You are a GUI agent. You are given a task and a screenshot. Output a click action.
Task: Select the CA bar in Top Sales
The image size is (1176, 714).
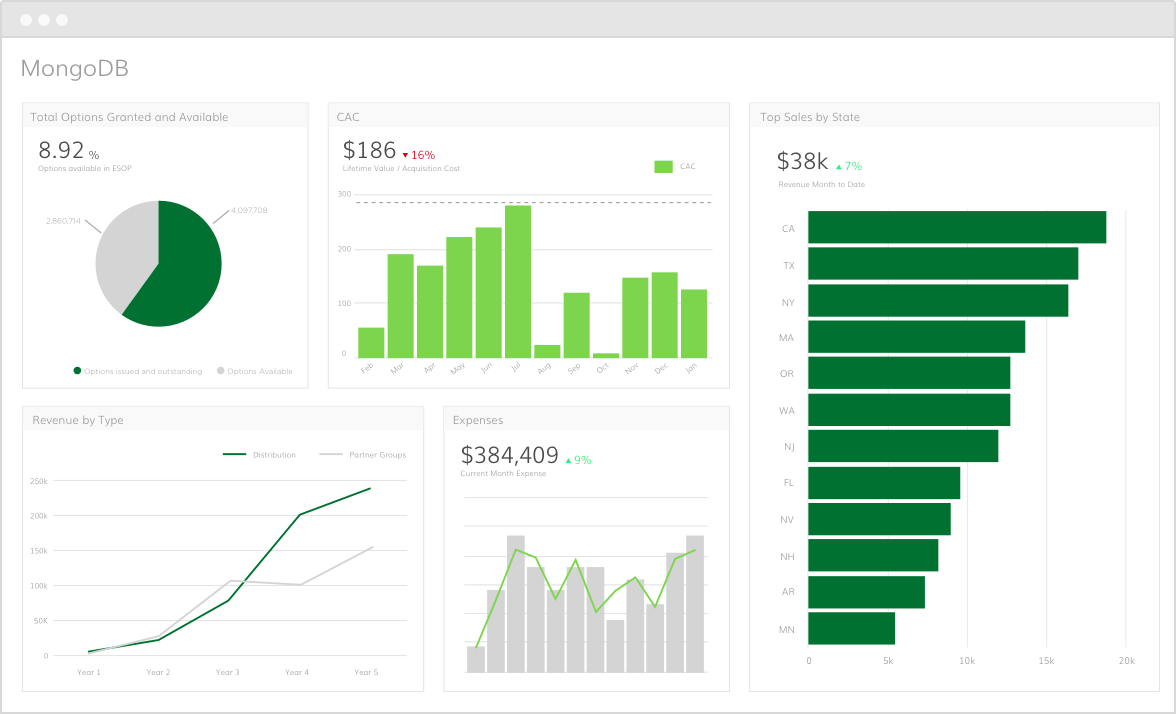[x=956, y=227]
